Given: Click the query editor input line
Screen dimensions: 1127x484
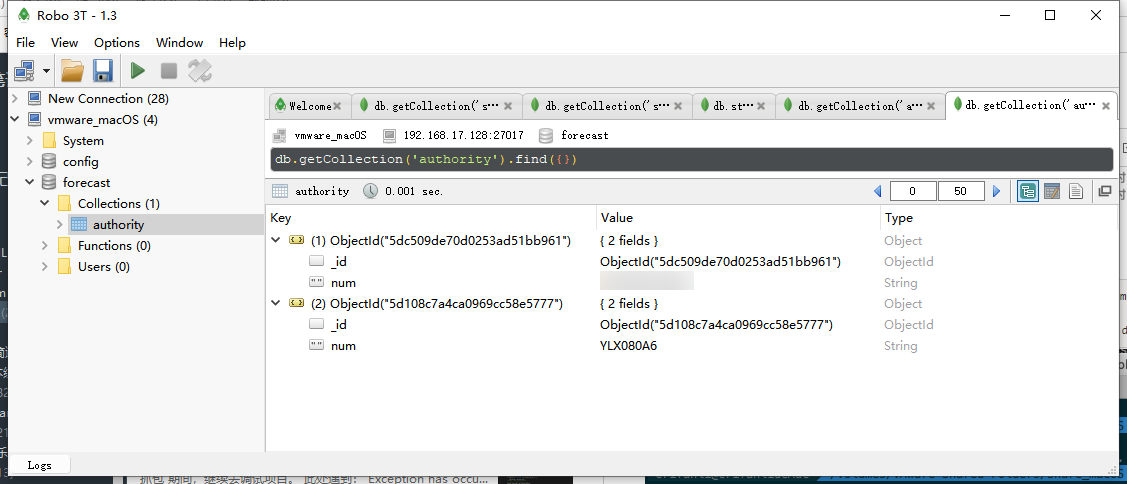Looking at the screenshot, I should pyautogui.click(x=691, y=159).
